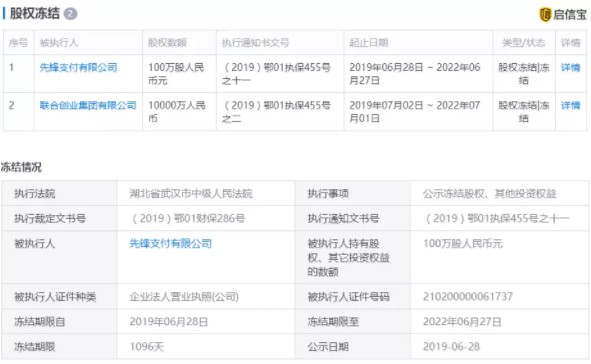Select 股权冻结|冻结 status in row 1
The image size is (591, 364).
tap(524, 74)
